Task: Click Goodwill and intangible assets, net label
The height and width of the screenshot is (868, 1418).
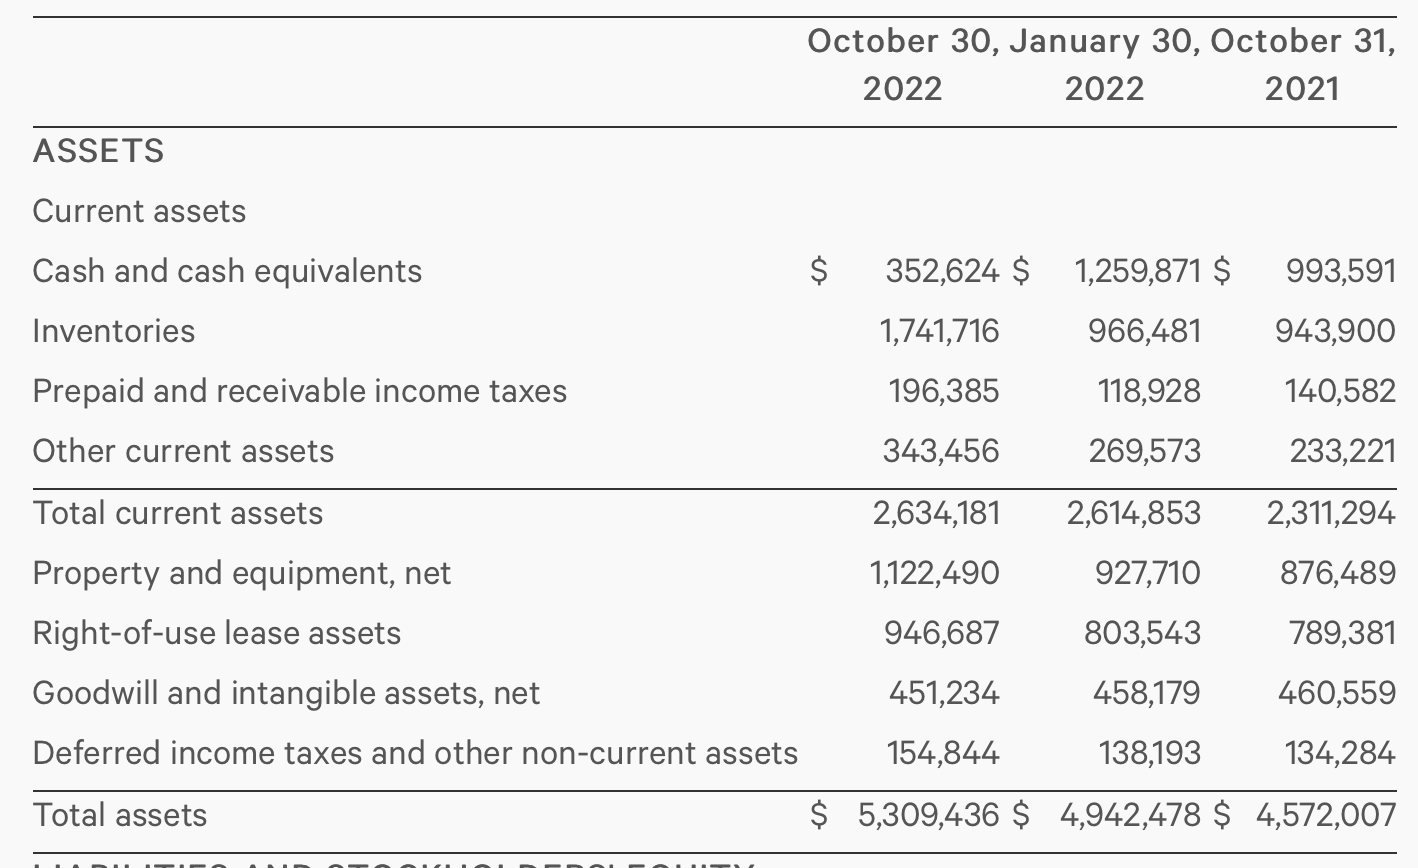Action: tap(286, 693)
